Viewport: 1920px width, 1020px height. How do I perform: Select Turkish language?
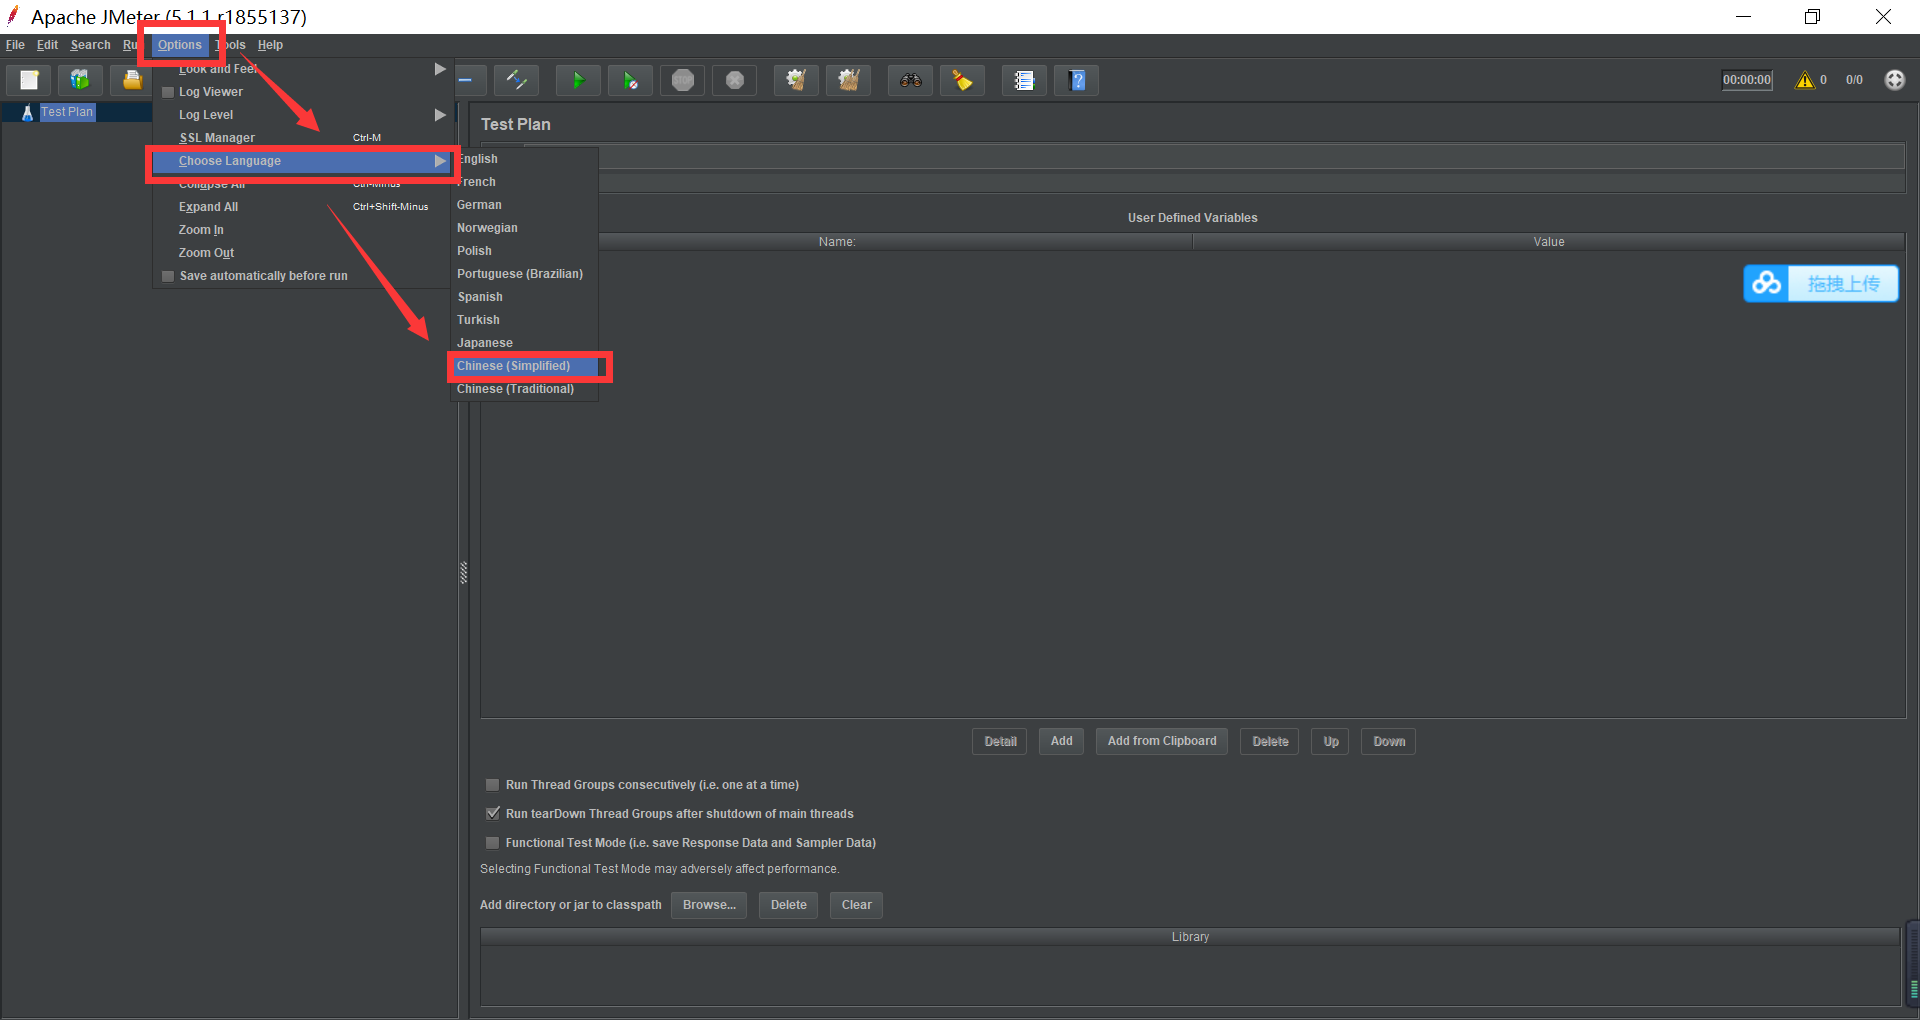[x=524, y=320]
